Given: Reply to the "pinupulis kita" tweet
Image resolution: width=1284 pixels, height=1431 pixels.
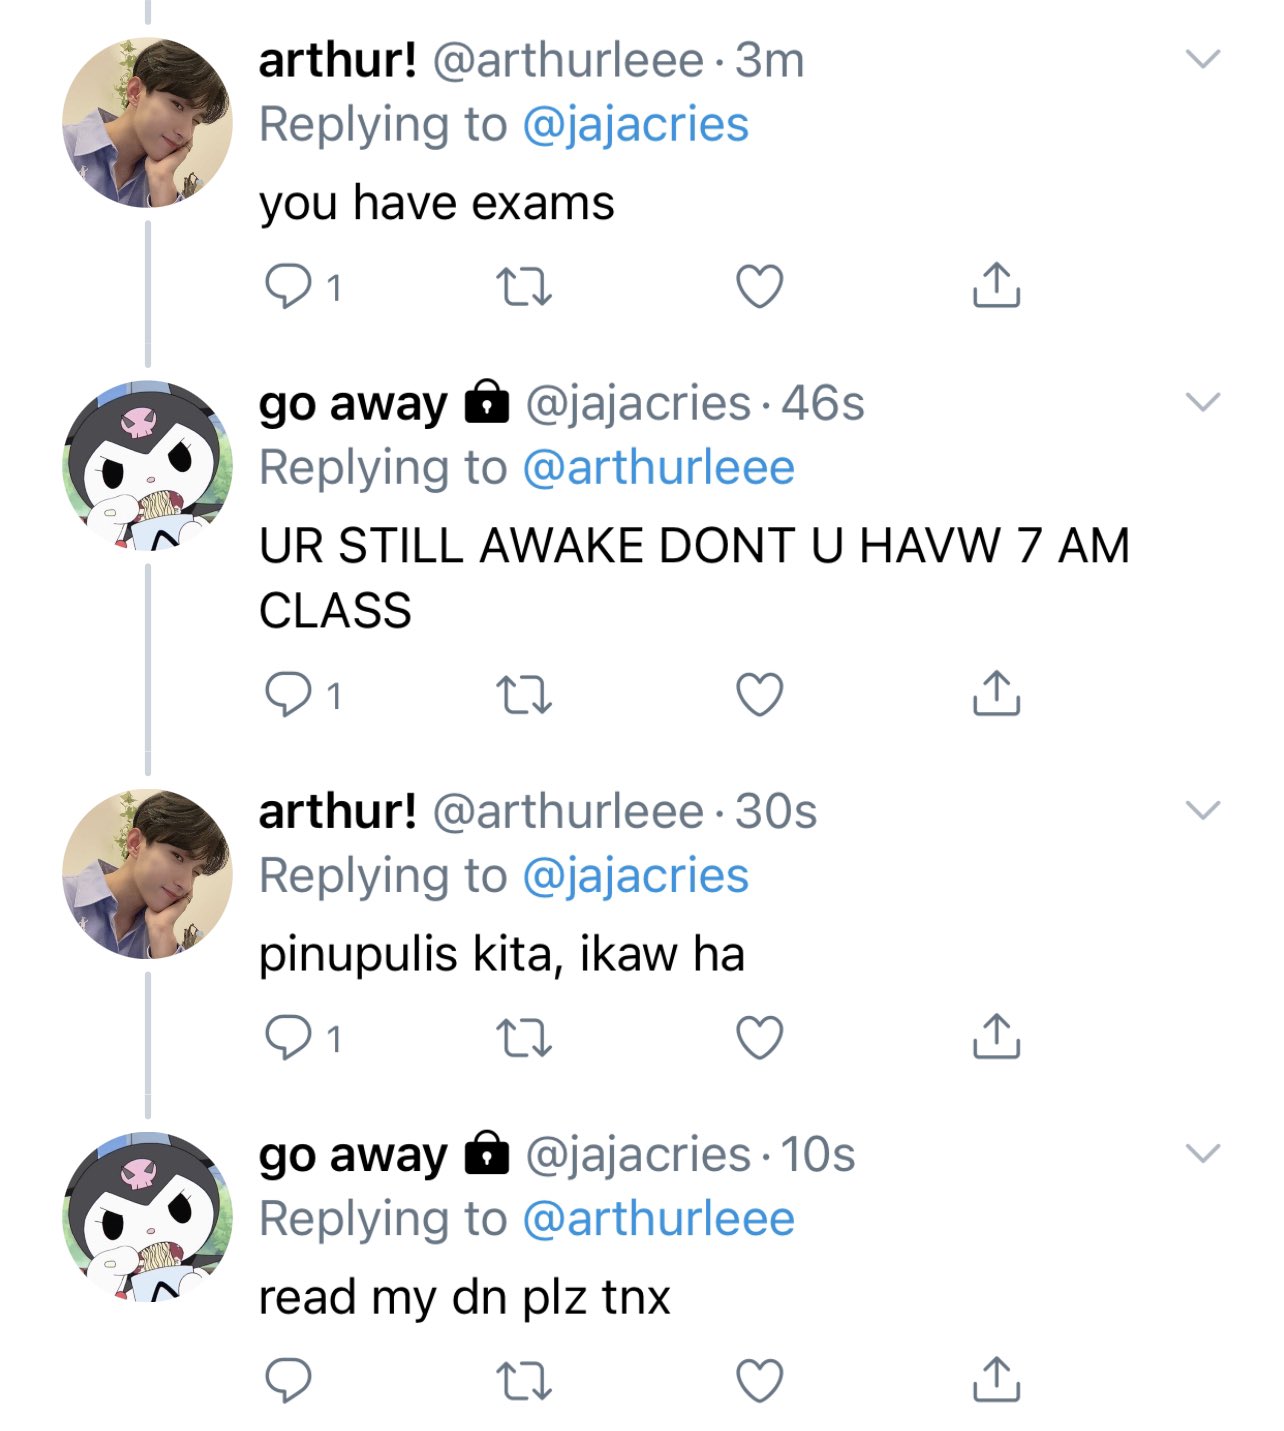Looking at the screenshot, I should click(x=288, y=1037).
